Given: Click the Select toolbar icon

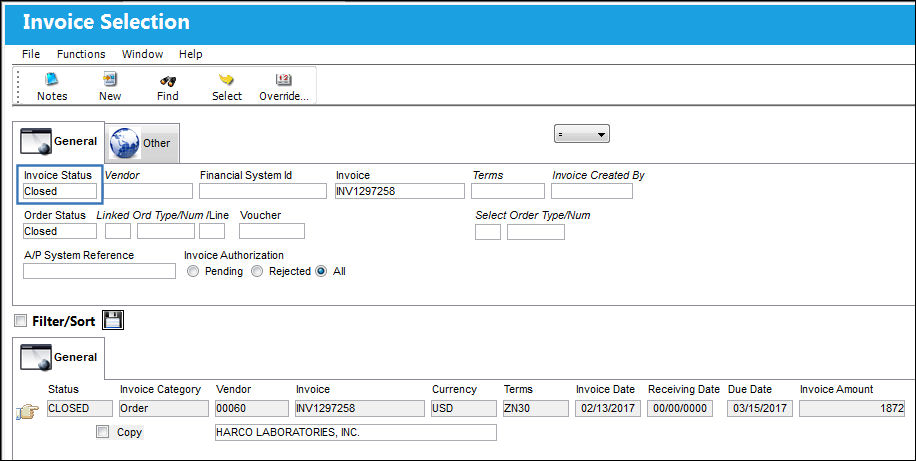Looking at the screenshot, I should (x=226, y=79).
